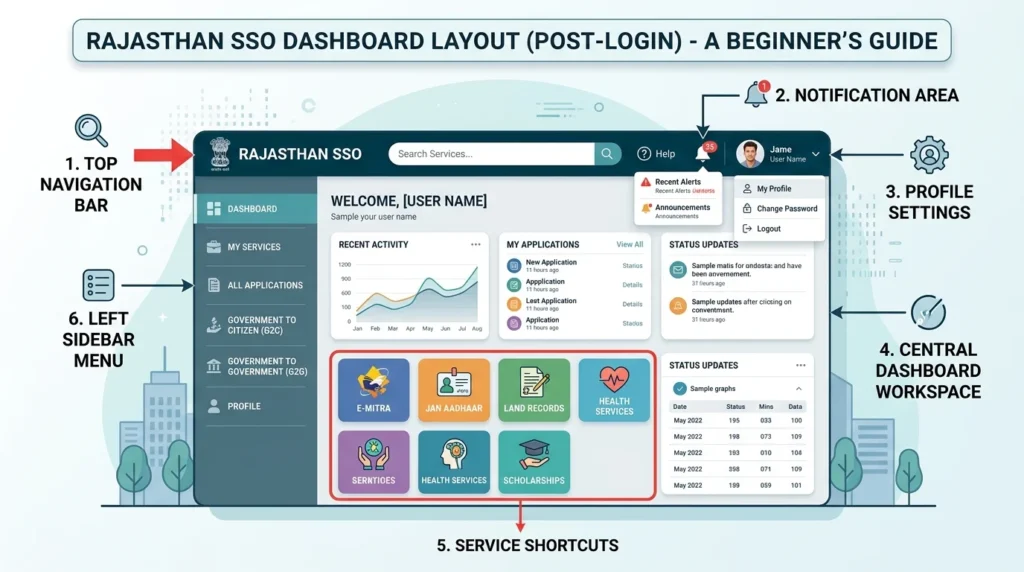1024x572 pixels.
Task: Toggle the Sample graphs check circle
Action: (680, 389)
